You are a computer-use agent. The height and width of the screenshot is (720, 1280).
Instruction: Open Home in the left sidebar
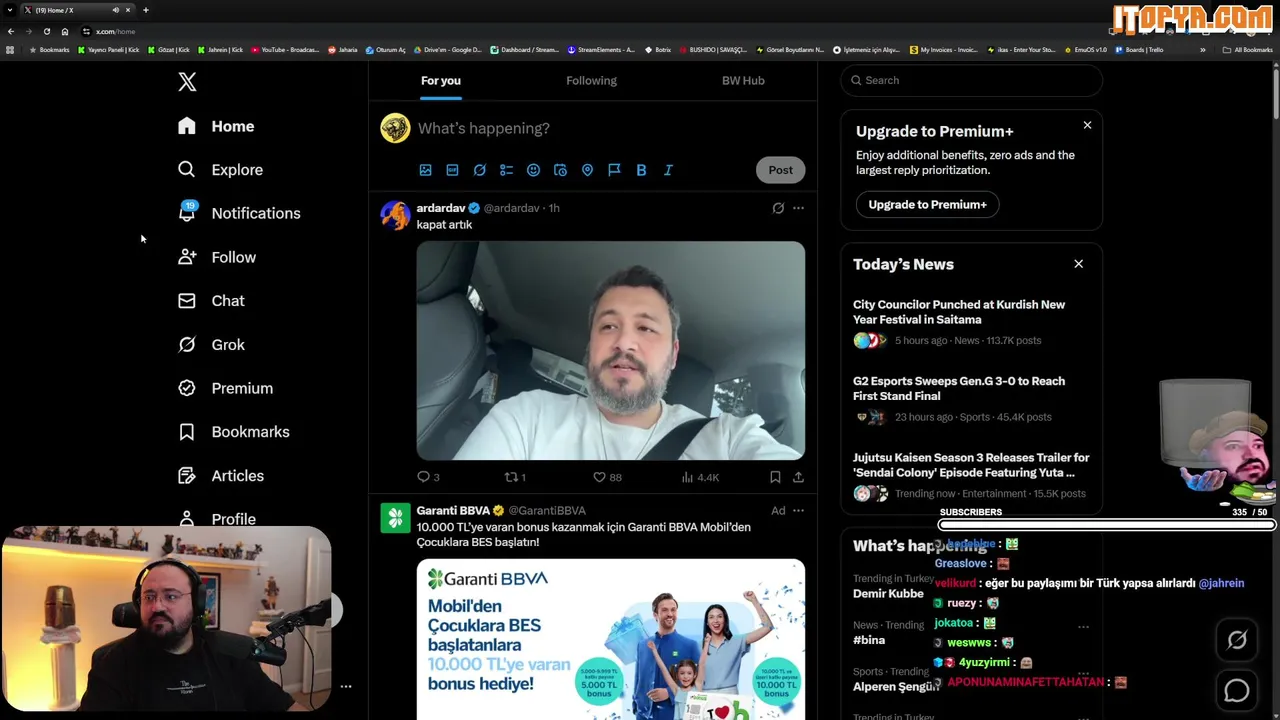[x=216, y=126]
